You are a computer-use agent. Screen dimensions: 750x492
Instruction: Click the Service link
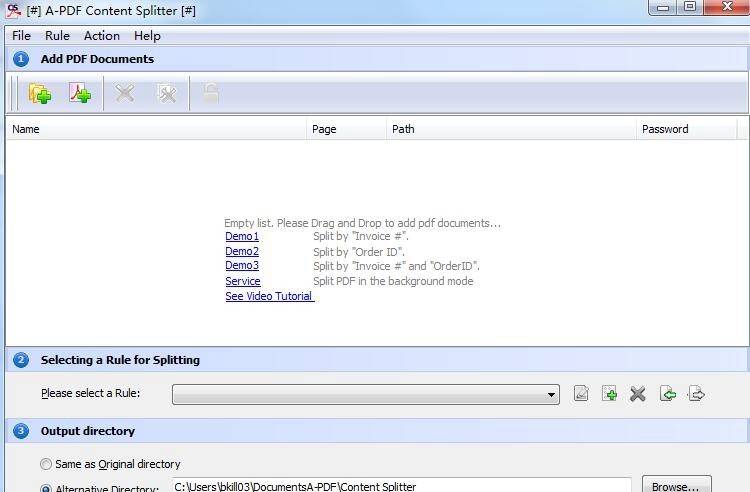click(243, 281)
